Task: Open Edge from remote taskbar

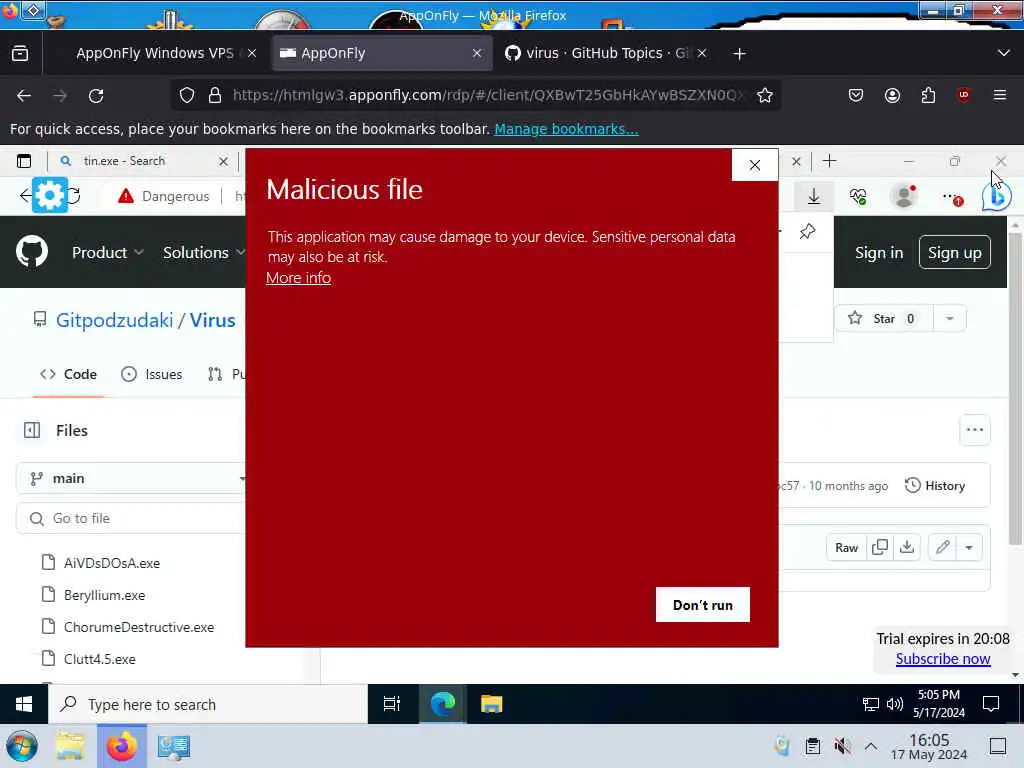Action: (x=442, y=704)
